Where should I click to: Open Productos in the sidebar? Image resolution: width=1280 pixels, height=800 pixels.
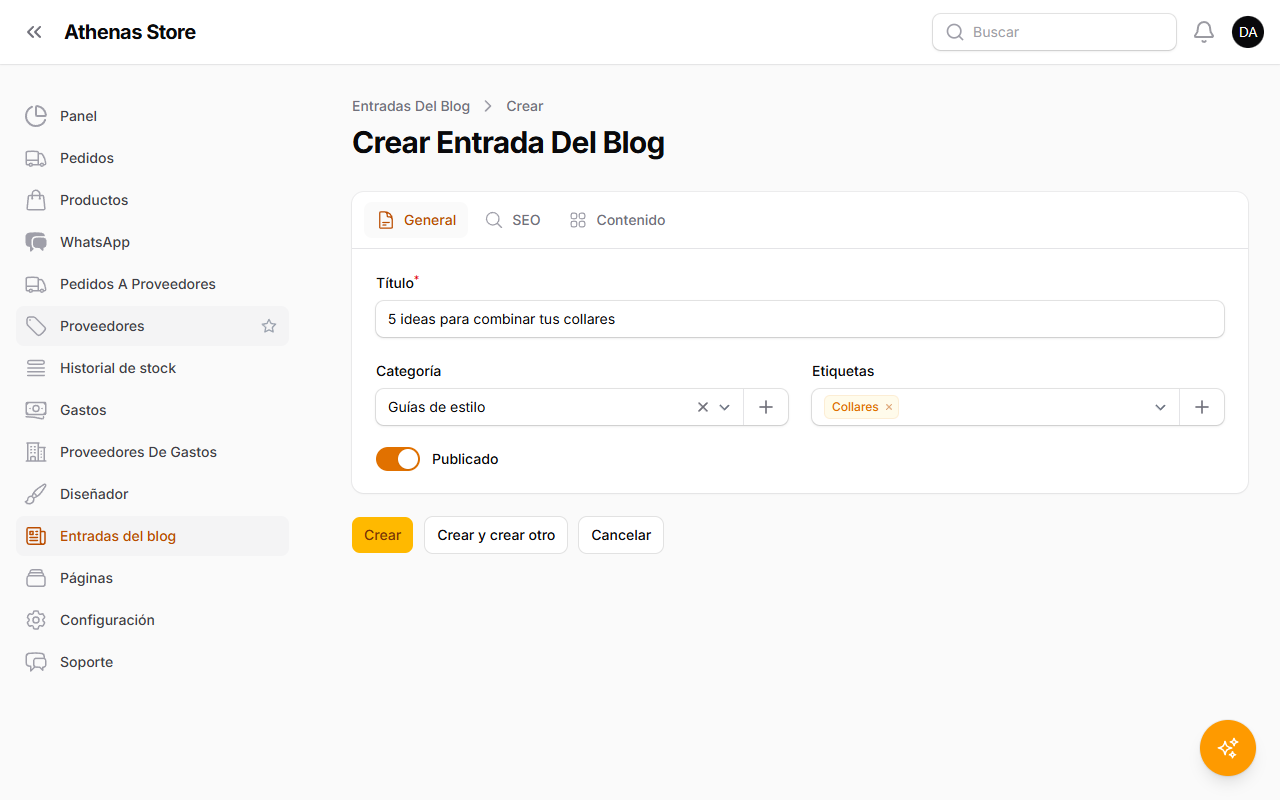[152, 200]
